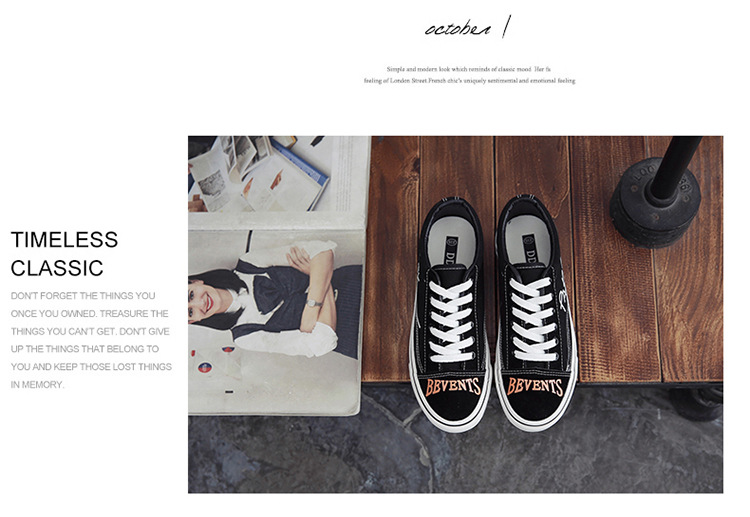Click the wristwatch on the woman's arm
The image size is (750, 517).
(314, 303)
